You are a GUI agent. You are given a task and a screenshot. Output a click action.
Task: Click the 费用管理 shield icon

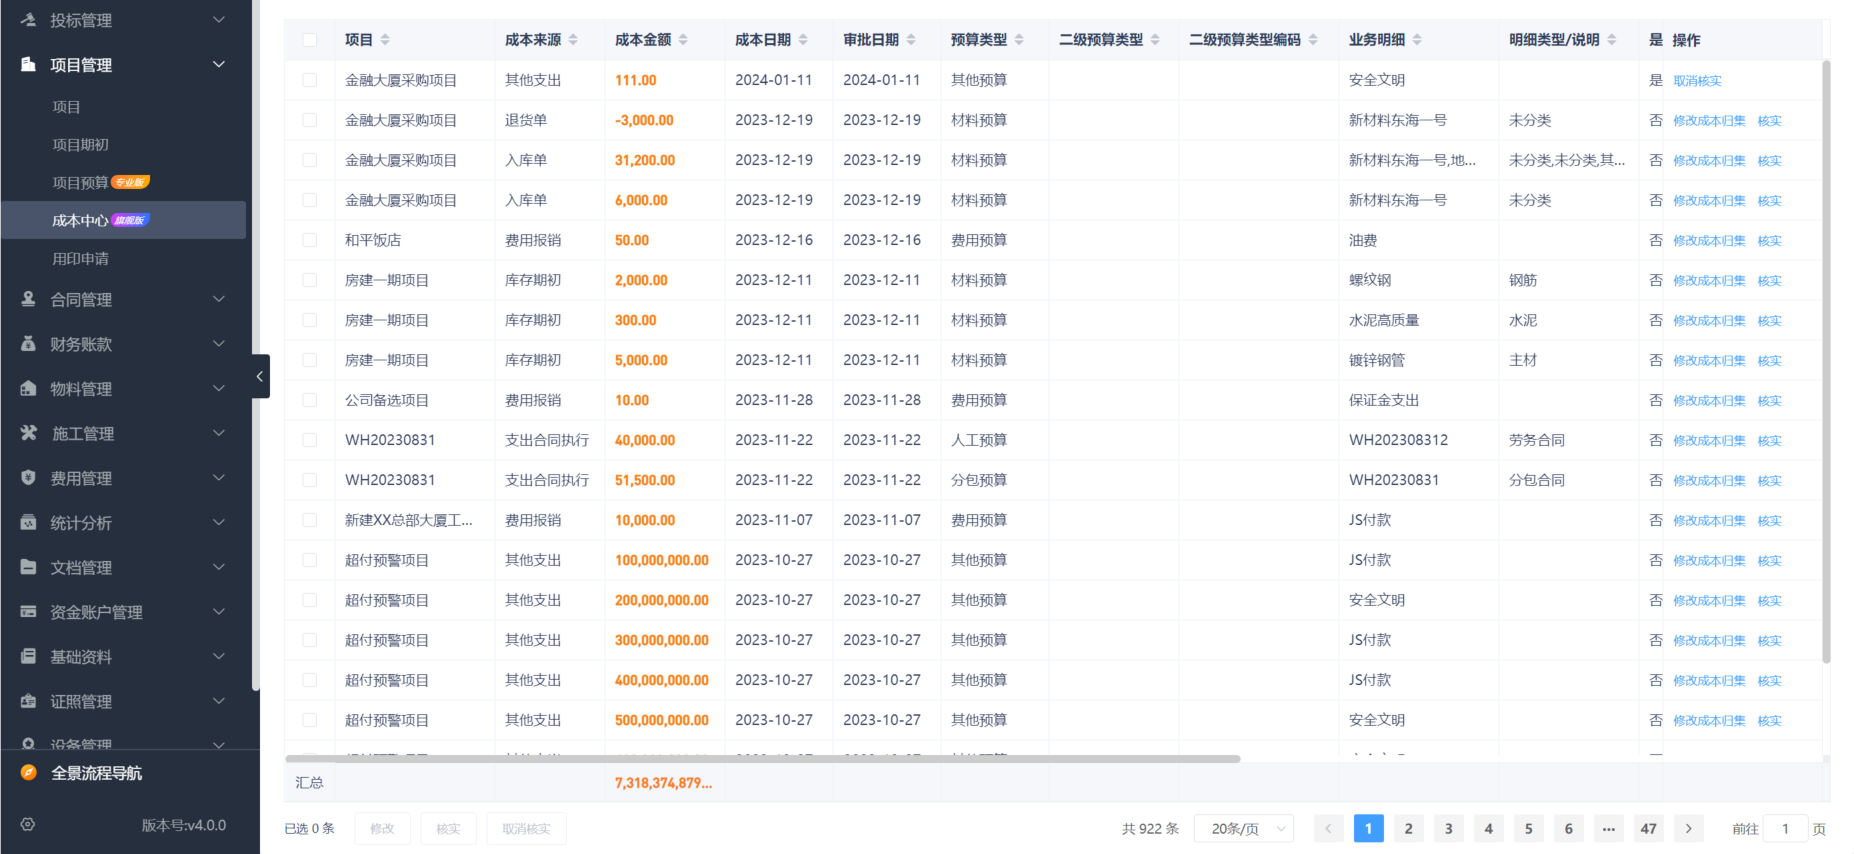(x=28, y=478)
